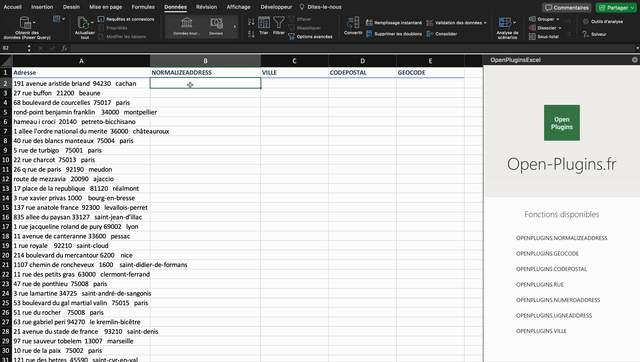Expand the Power Query dropdown arrow
The width and height of the screenshot is (640, 362).
tap(34, 22)
